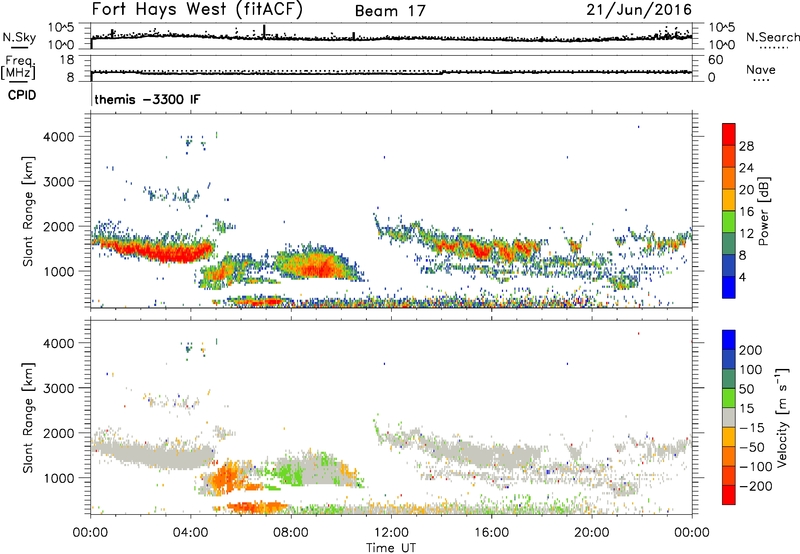800x554 pixels.
Task: Click the 'N.Sky' legend label
Action: [x=19, y=37]
